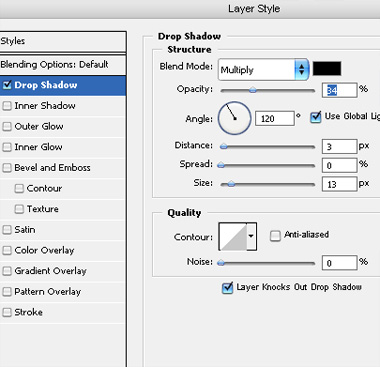Viewport: 380px width, 367px height.
Task: Select the Texture sub-style row
Action: (x=63, y=209)
